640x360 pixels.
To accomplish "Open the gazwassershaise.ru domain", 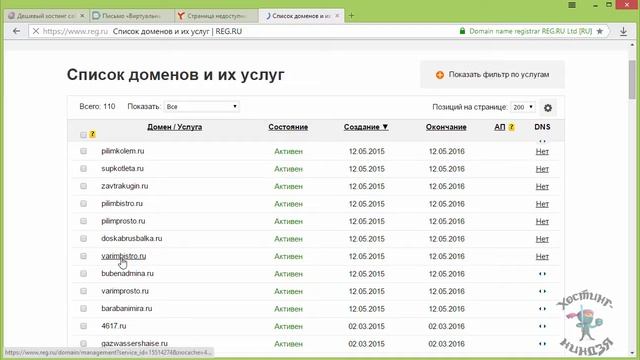I will (x=134, y=344).
